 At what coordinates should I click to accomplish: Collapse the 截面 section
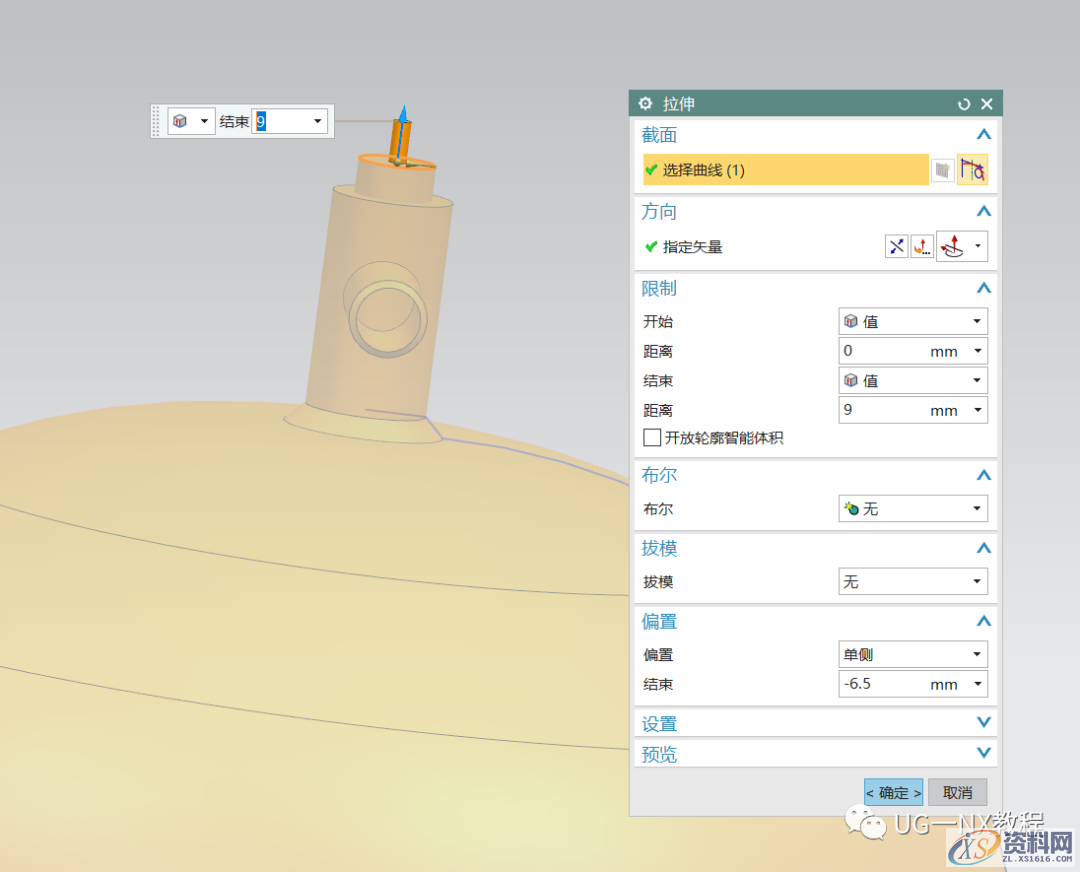(983, 135)
